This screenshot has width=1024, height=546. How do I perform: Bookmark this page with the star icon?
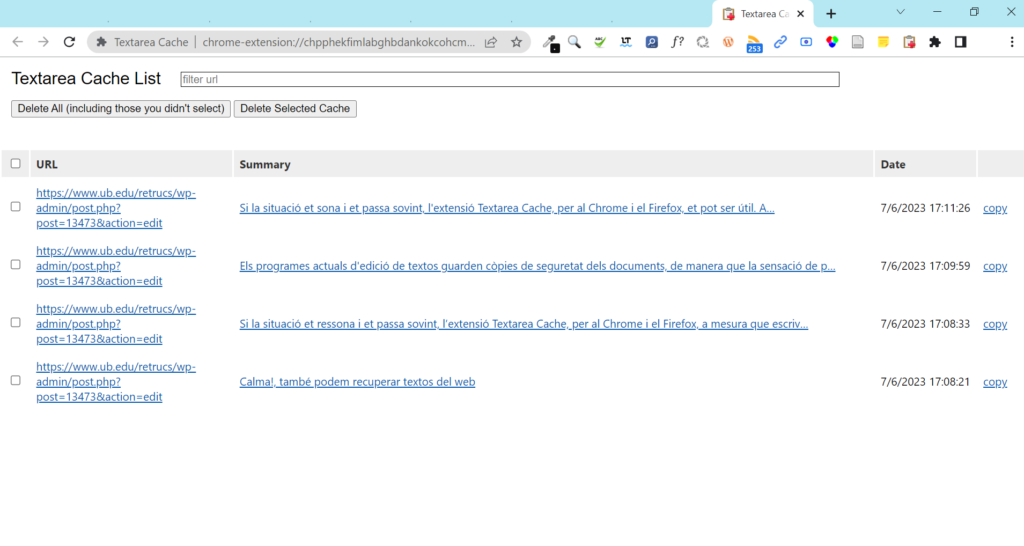pyautogui.click(x=516, y=42)
